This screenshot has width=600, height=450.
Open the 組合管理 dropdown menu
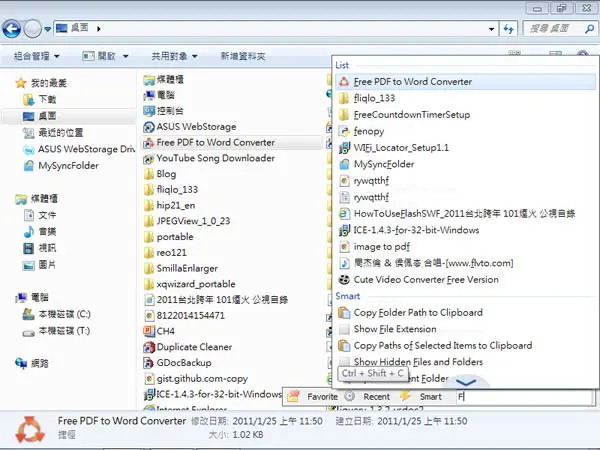(x=36, y=56)
